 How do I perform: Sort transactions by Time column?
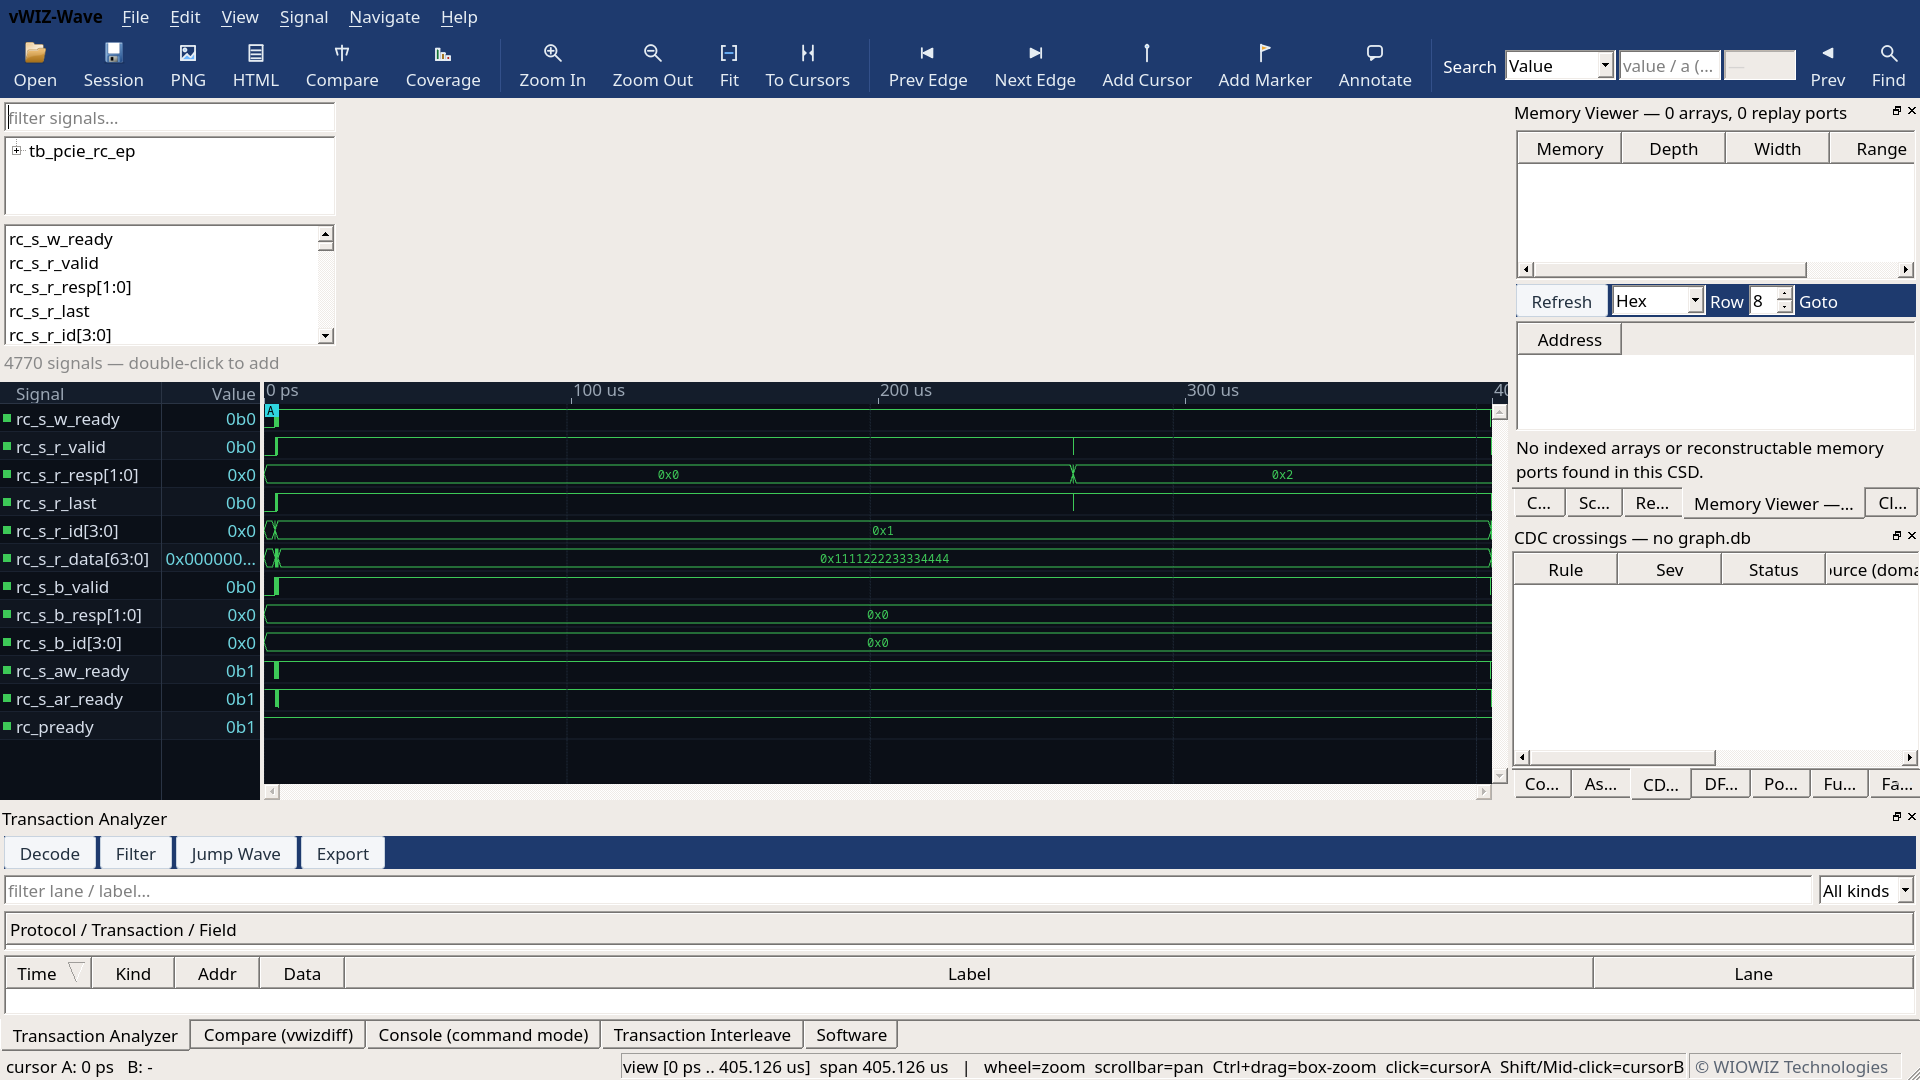[48, 973]
